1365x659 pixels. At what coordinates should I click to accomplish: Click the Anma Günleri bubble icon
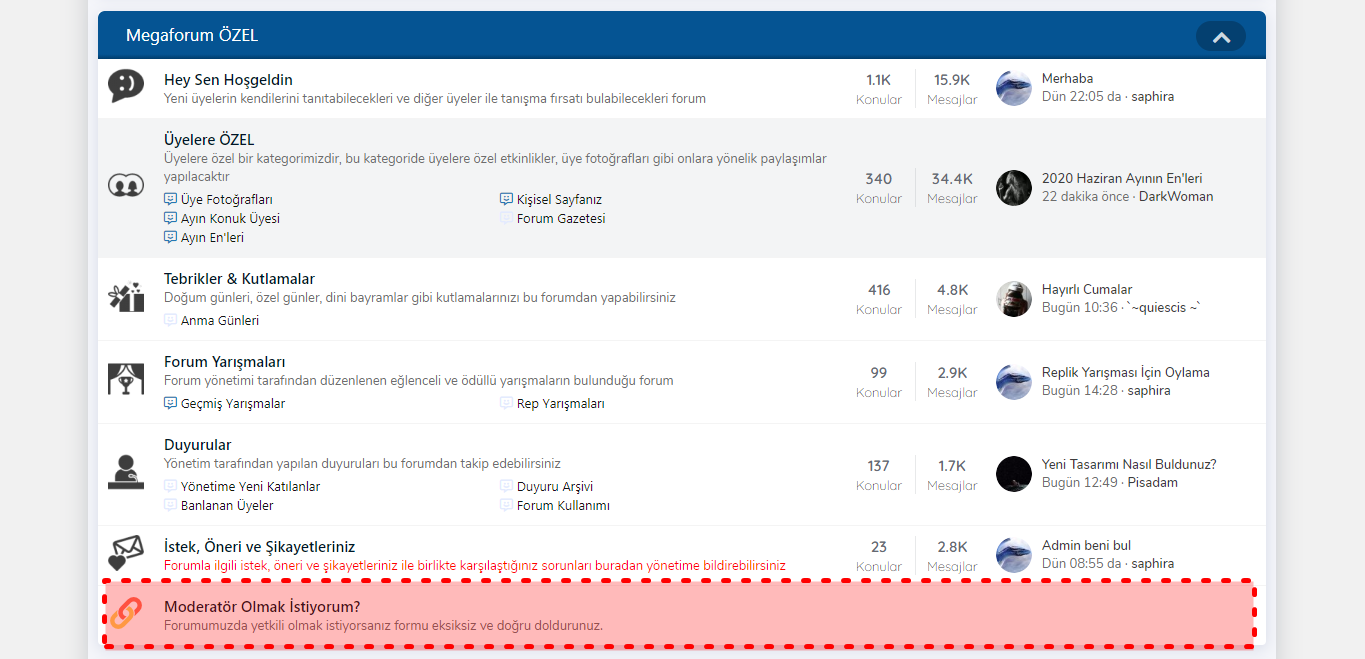coord(170,320)
